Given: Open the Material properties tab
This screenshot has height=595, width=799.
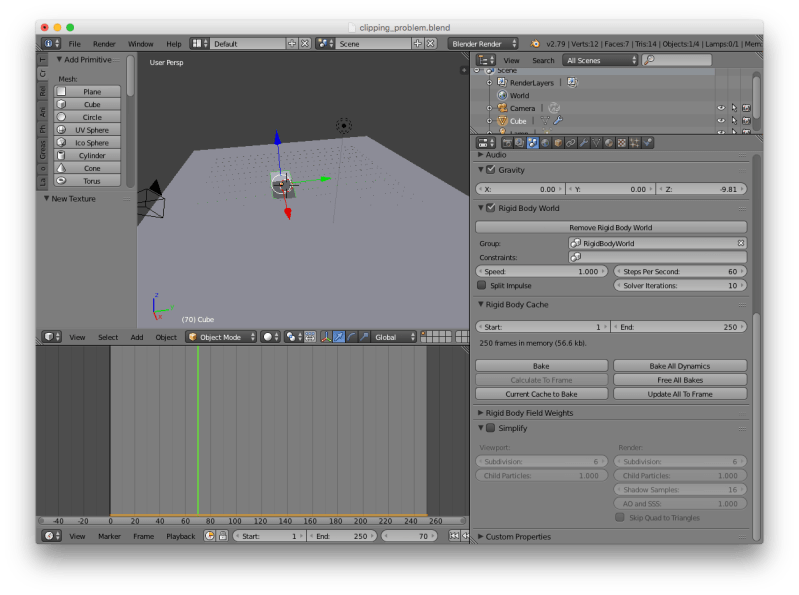Looking at the screenshot, I should pos(609,143).
